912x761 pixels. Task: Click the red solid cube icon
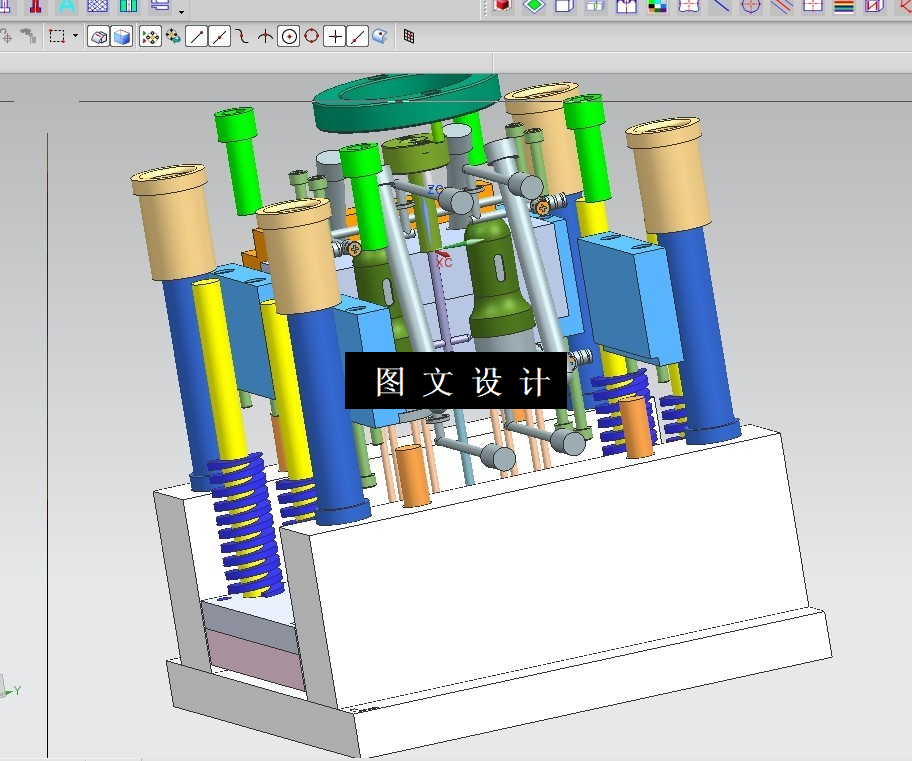pos(503,6)
